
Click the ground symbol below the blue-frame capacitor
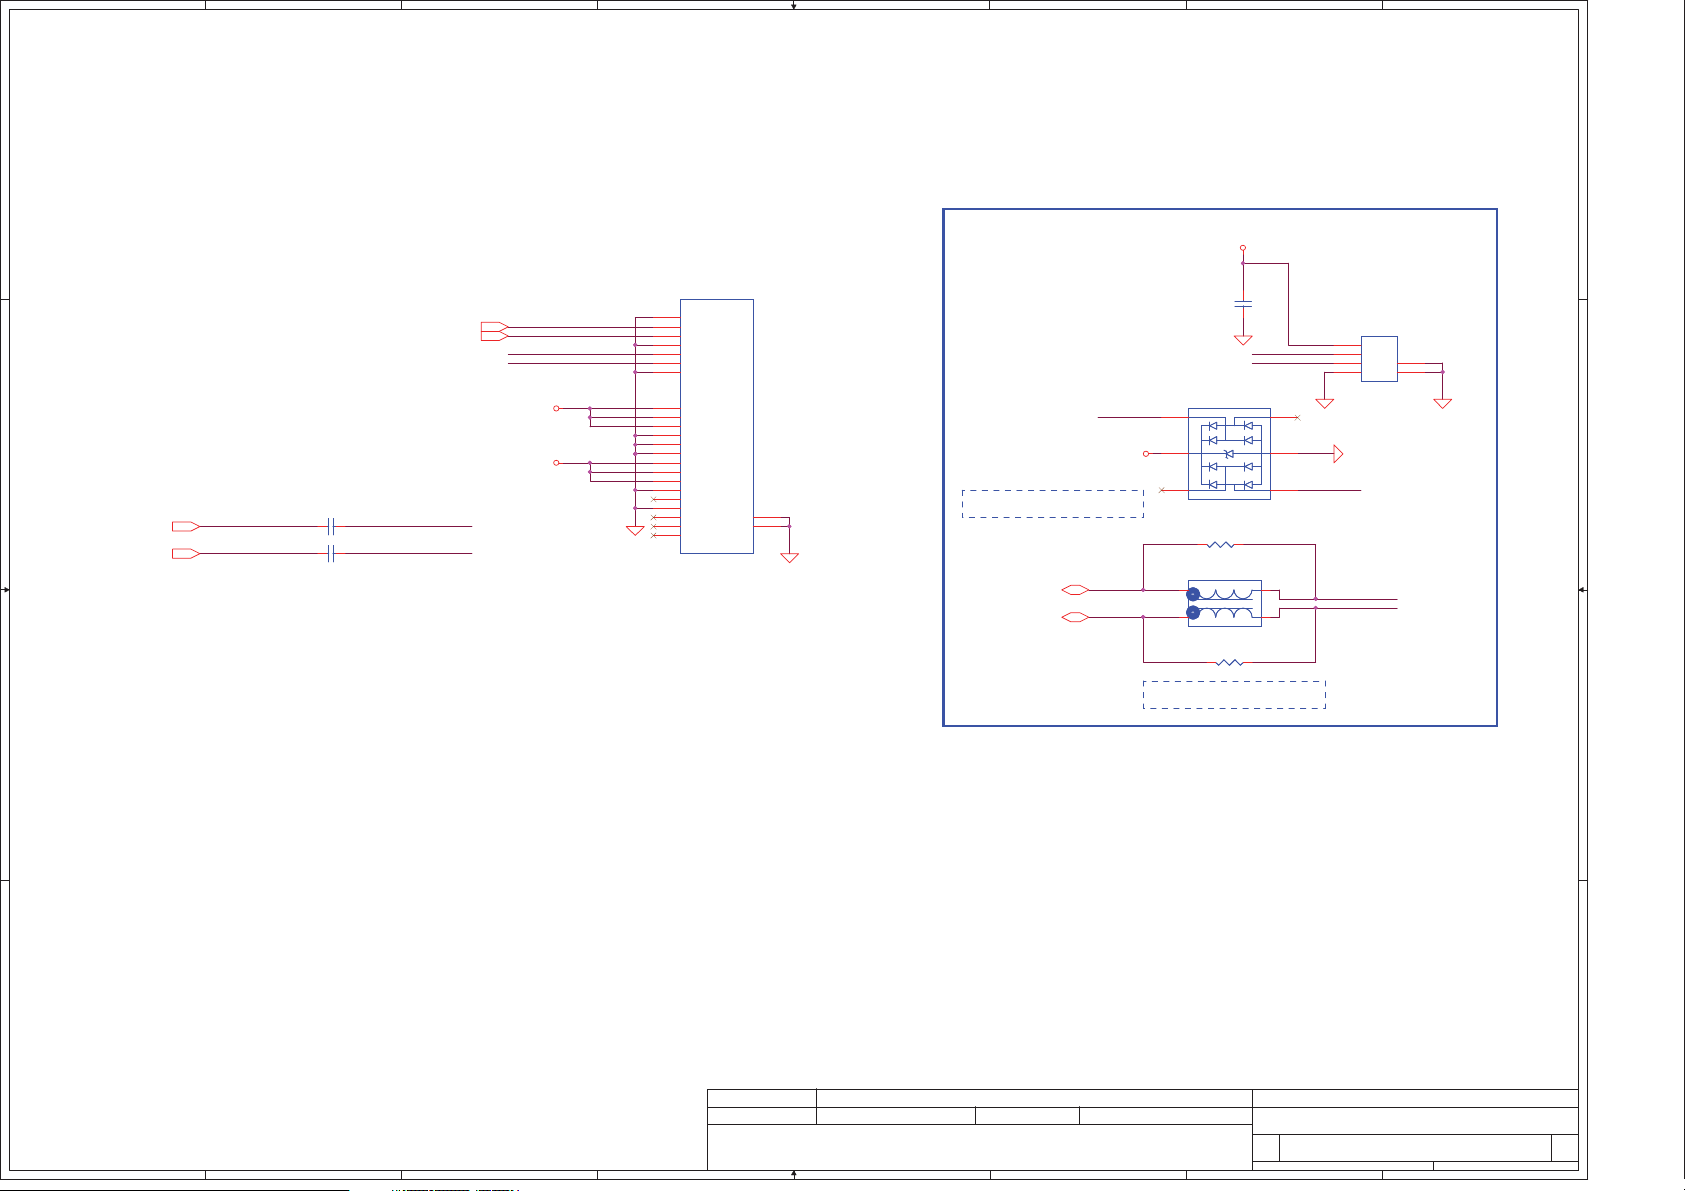pos(1243,340)
